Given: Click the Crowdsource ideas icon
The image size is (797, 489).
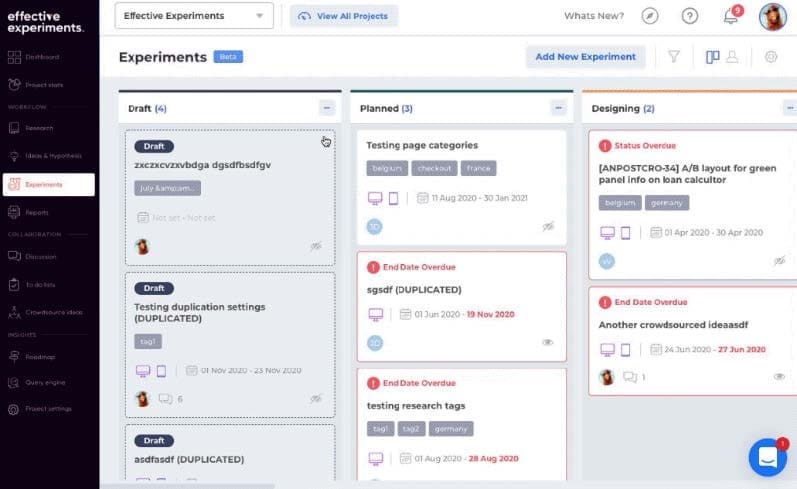Looking at the screenshot, I should 14,312.
